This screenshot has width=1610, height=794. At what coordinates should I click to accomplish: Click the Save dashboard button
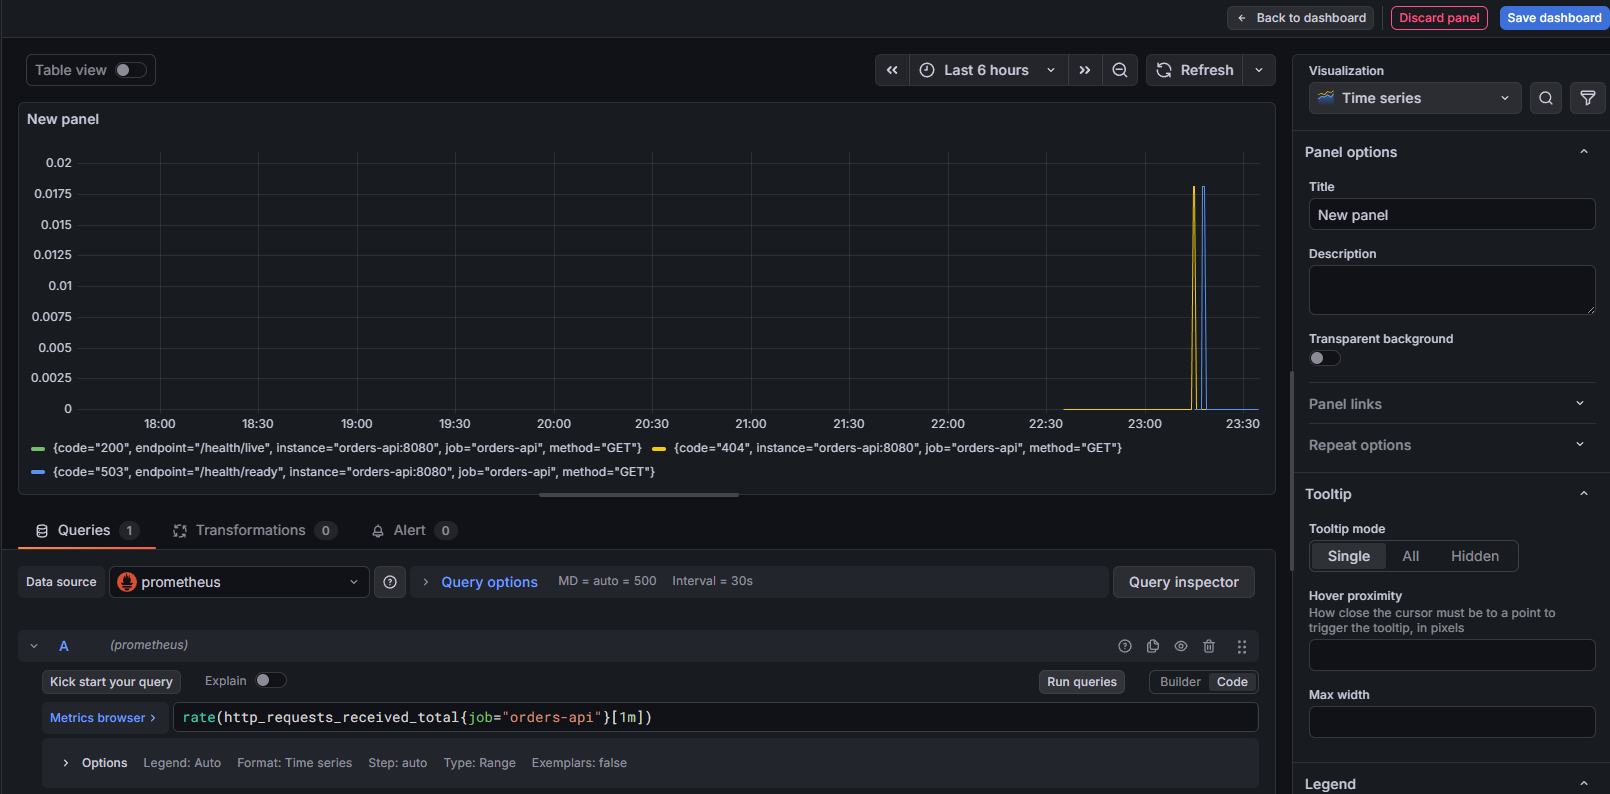[x=1554, y=18]
